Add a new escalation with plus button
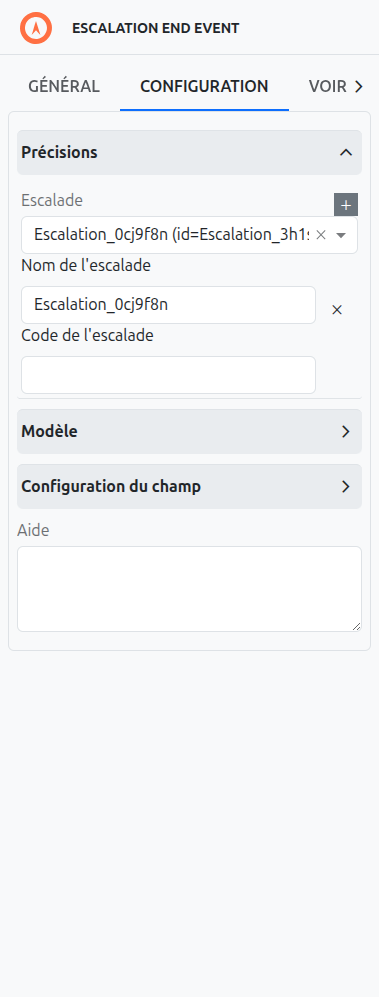Screen dimensions: 379x997 (x=346, y=205)
